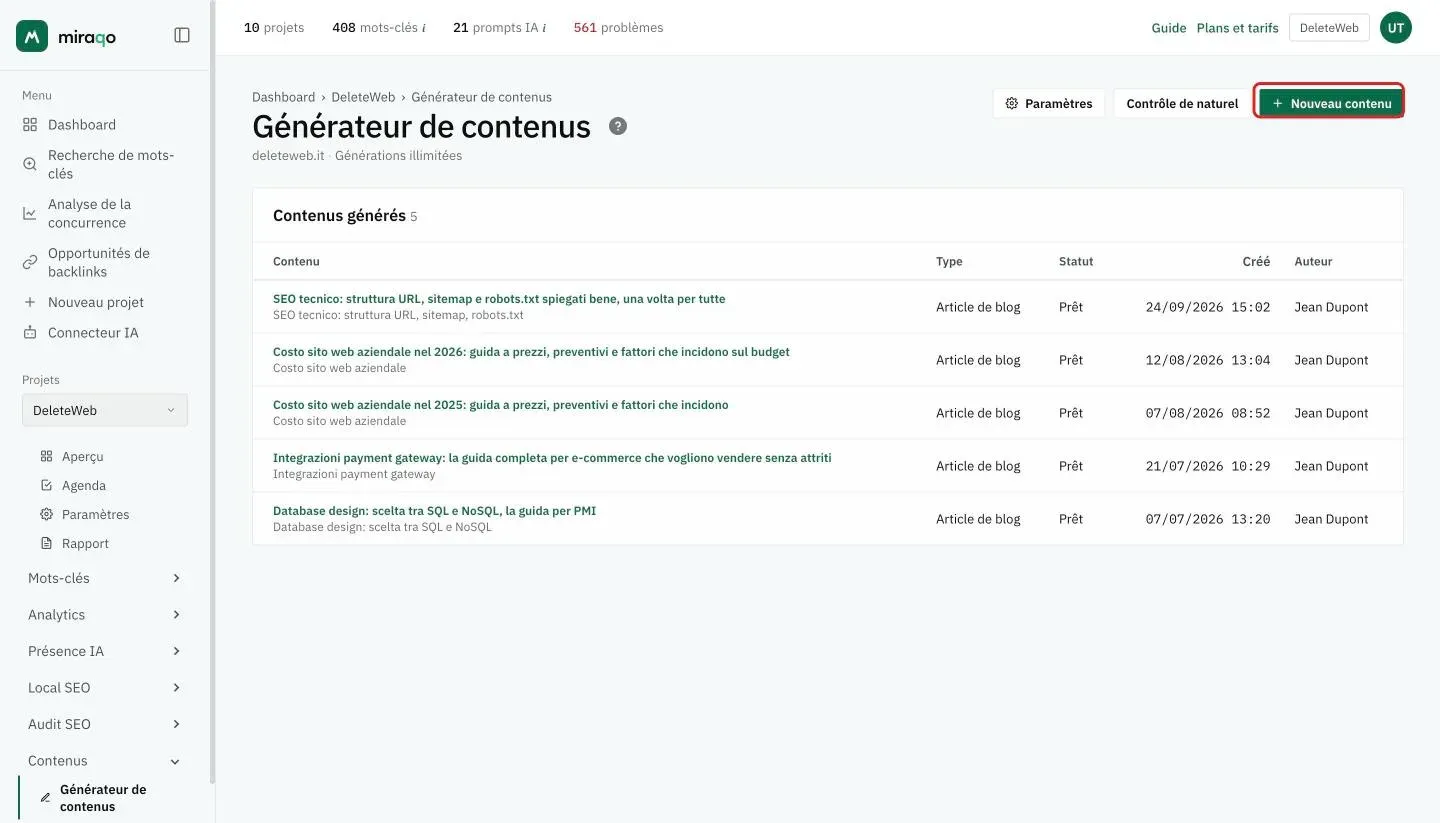This screenshot has height=823, width=1440.
Task: Expand the Audit SEO section
Action: click(x=105, y=724)
